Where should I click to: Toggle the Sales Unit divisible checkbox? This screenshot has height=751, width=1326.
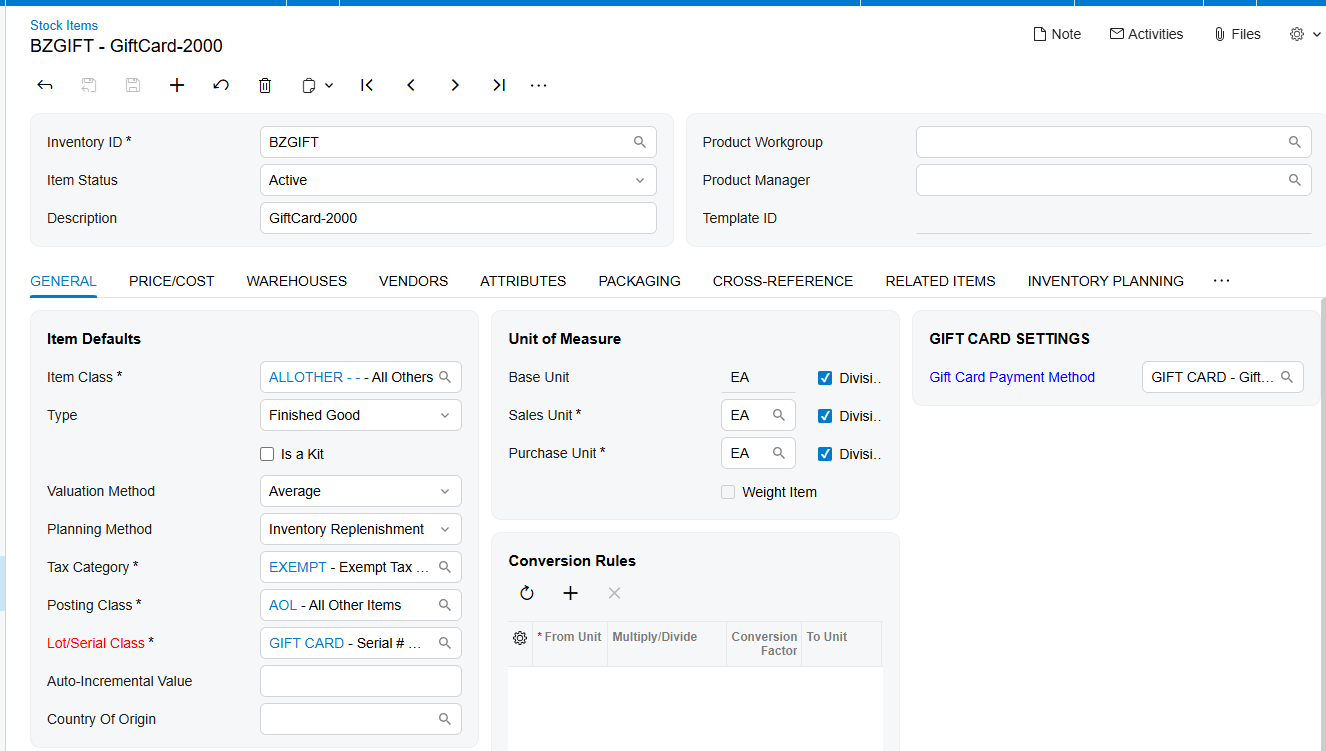click(x=825, y=416)
